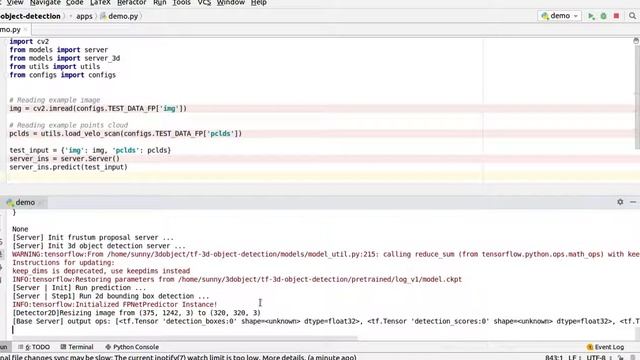Click the console horizontal scrollbar

click(x=184, y=338)
